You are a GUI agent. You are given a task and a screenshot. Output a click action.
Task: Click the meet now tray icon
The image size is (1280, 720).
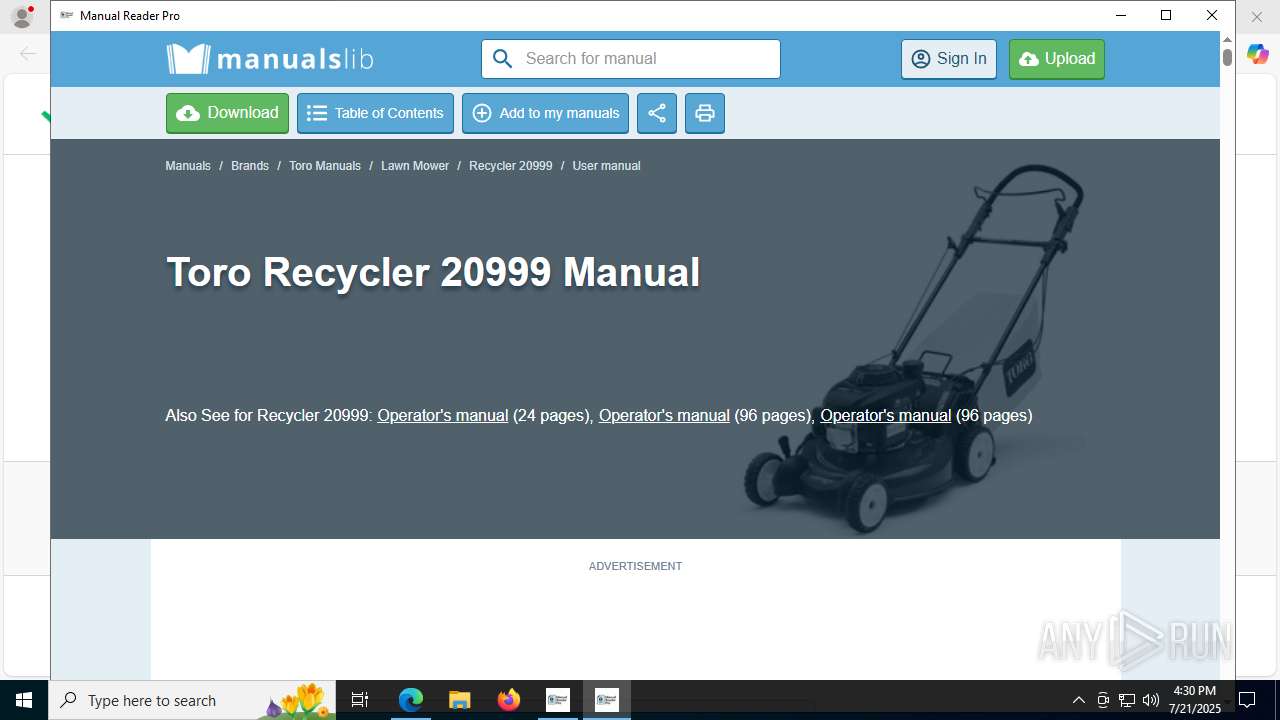click(1103, 700)
